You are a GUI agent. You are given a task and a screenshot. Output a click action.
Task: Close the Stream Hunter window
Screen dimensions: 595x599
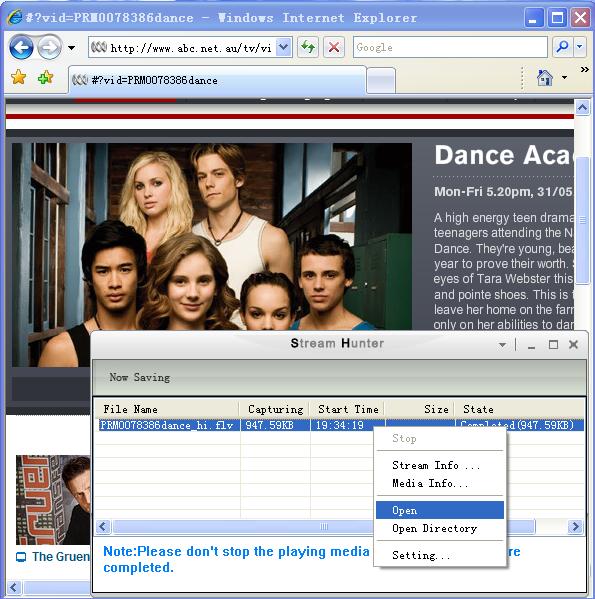coord(573,345)
